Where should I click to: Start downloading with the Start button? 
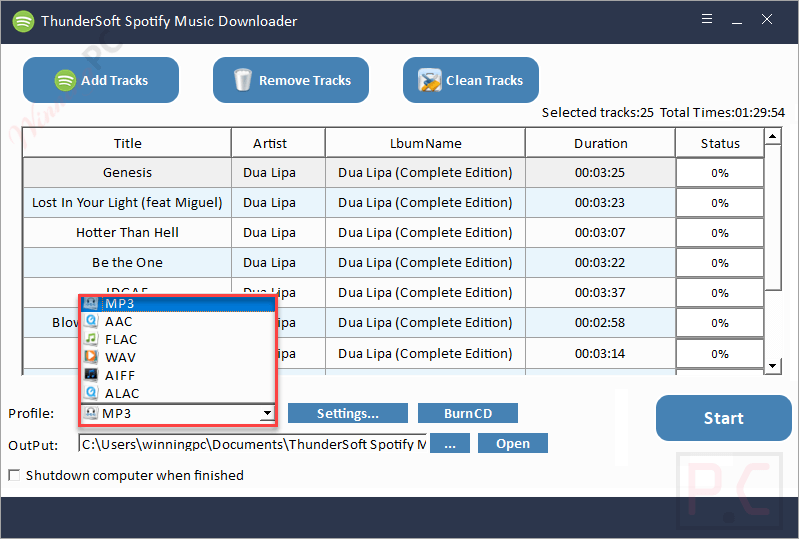click(724, 418)
